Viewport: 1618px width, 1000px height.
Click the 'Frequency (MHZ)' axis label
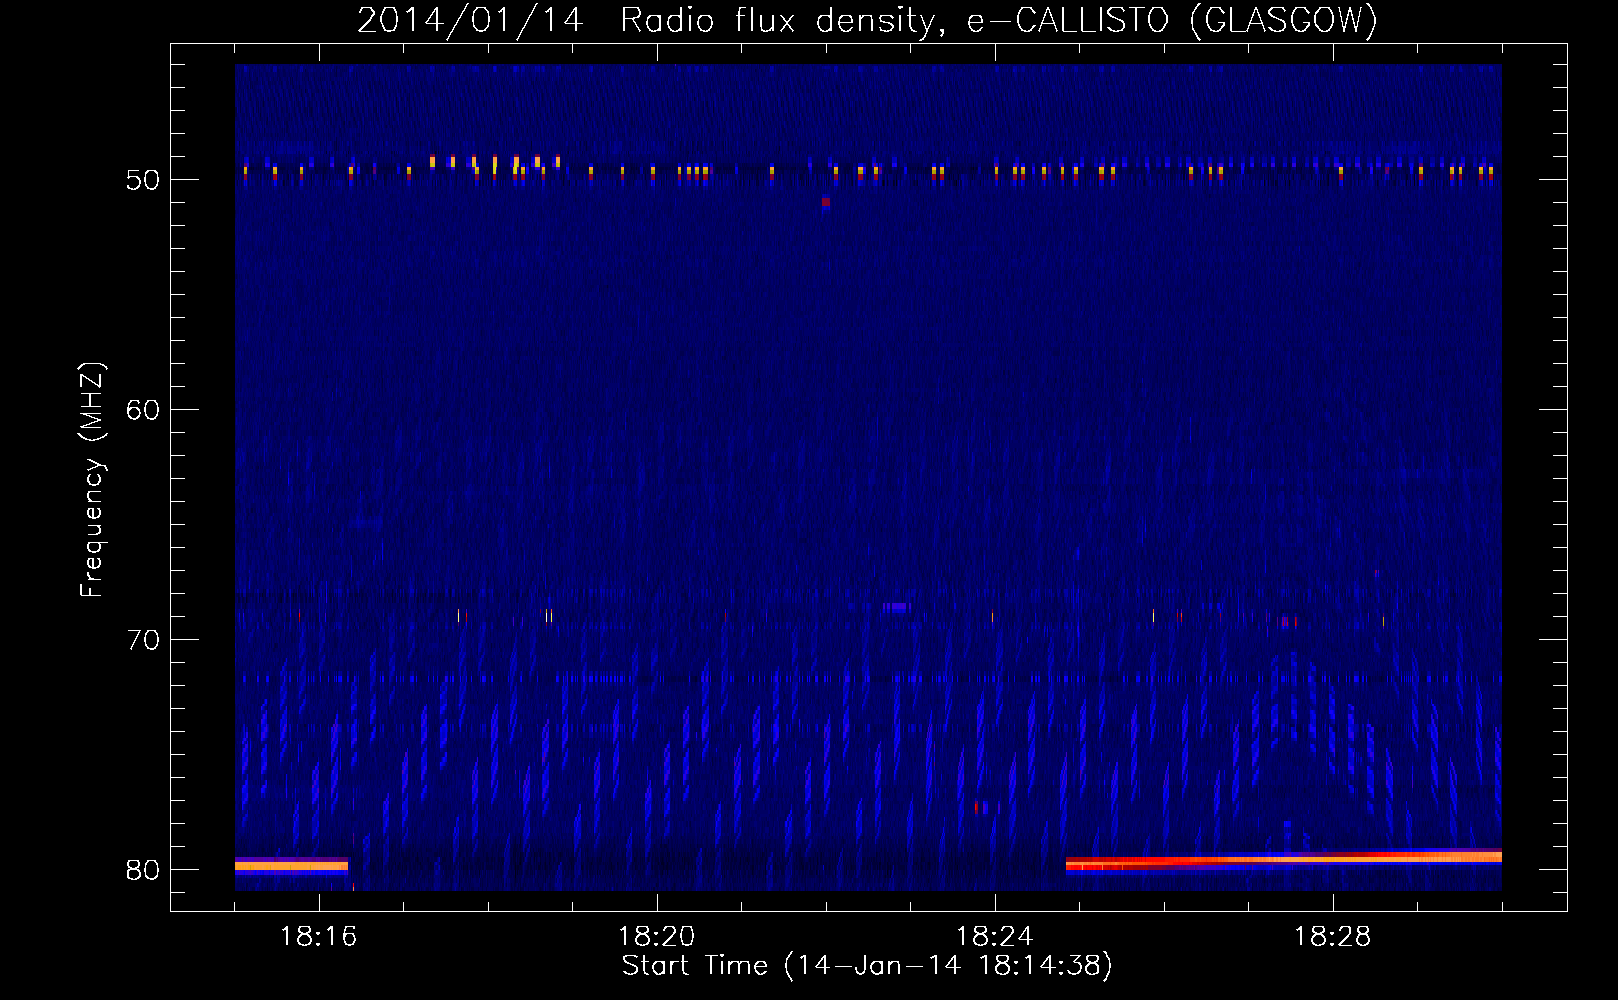tap(92, 480)
